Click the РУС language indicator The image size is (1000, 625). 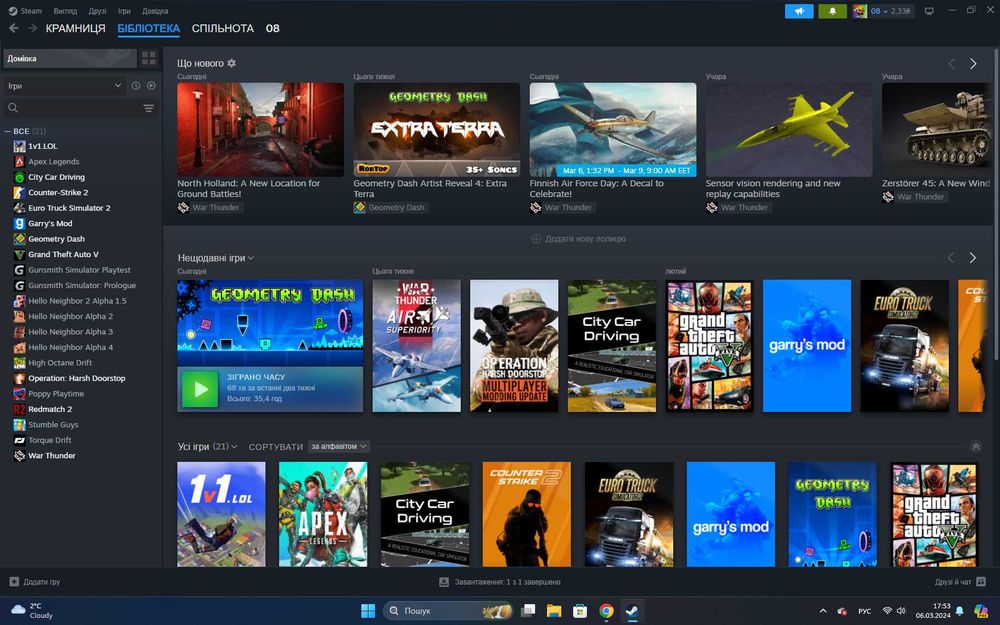point(864,611)
